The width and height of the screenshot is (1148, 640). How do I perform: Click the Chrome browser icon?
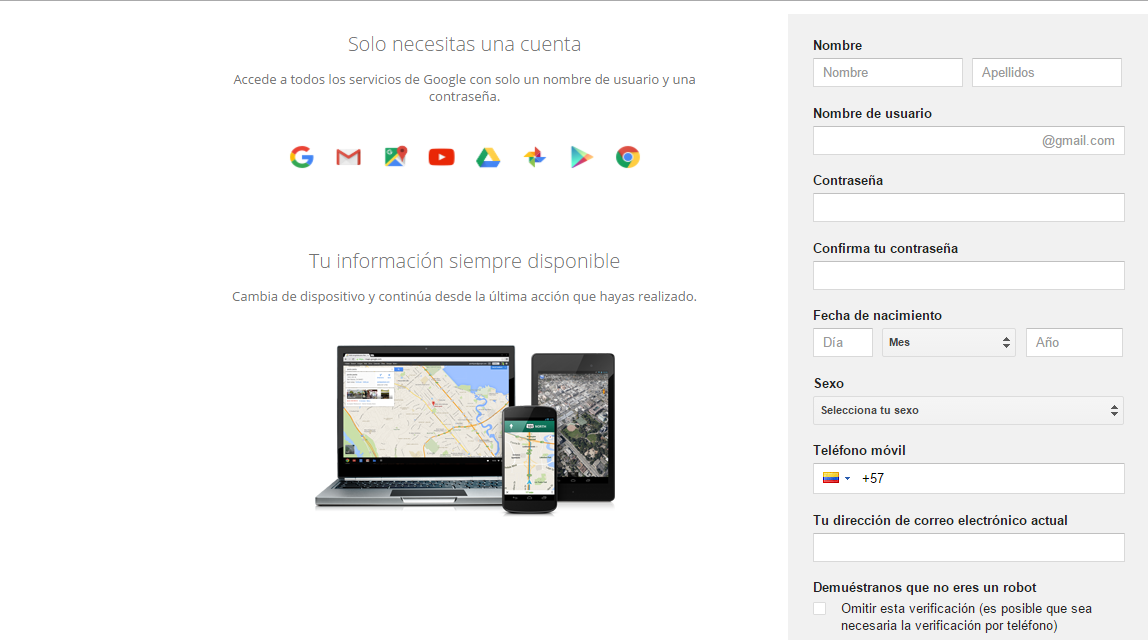coord(628,157)
